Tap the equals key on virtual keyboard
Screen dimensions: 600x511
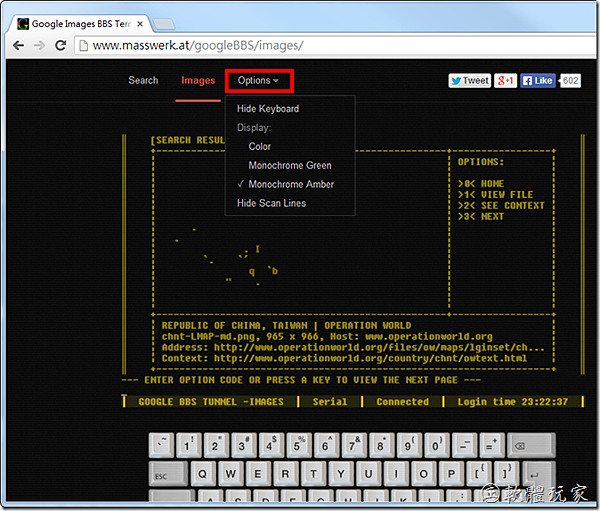[492, 445]
